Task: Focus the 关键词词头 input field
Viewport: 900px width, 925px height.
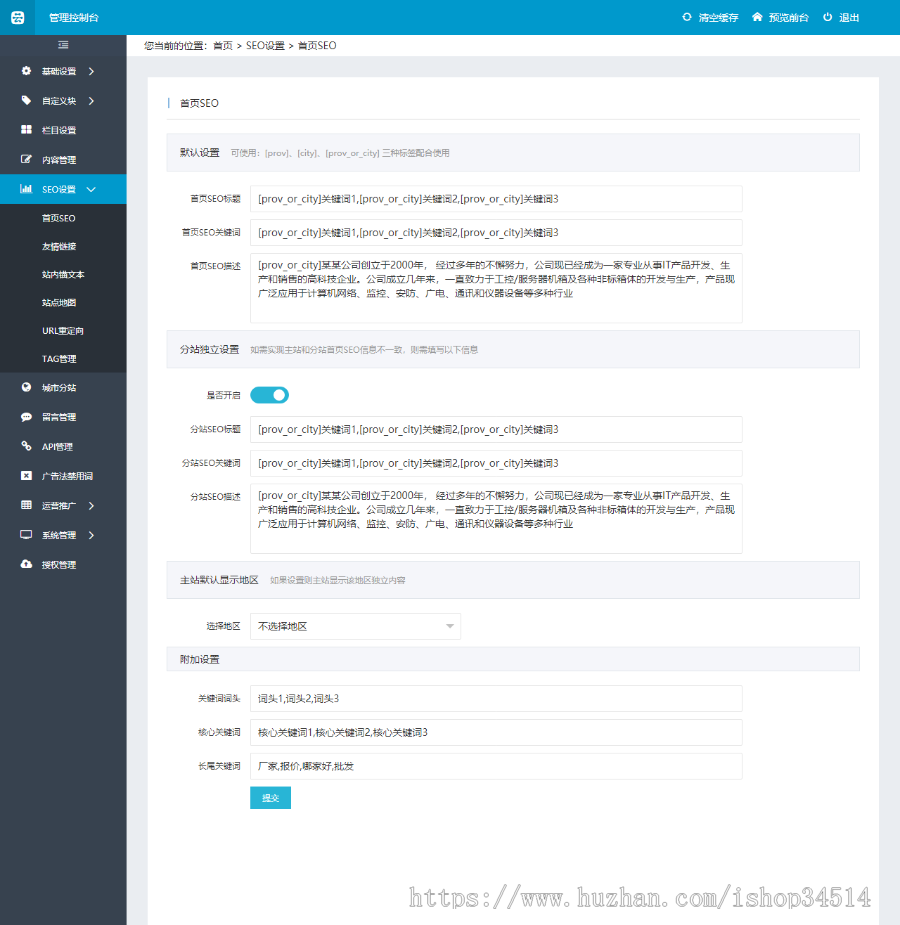Action: pos(496,698)
